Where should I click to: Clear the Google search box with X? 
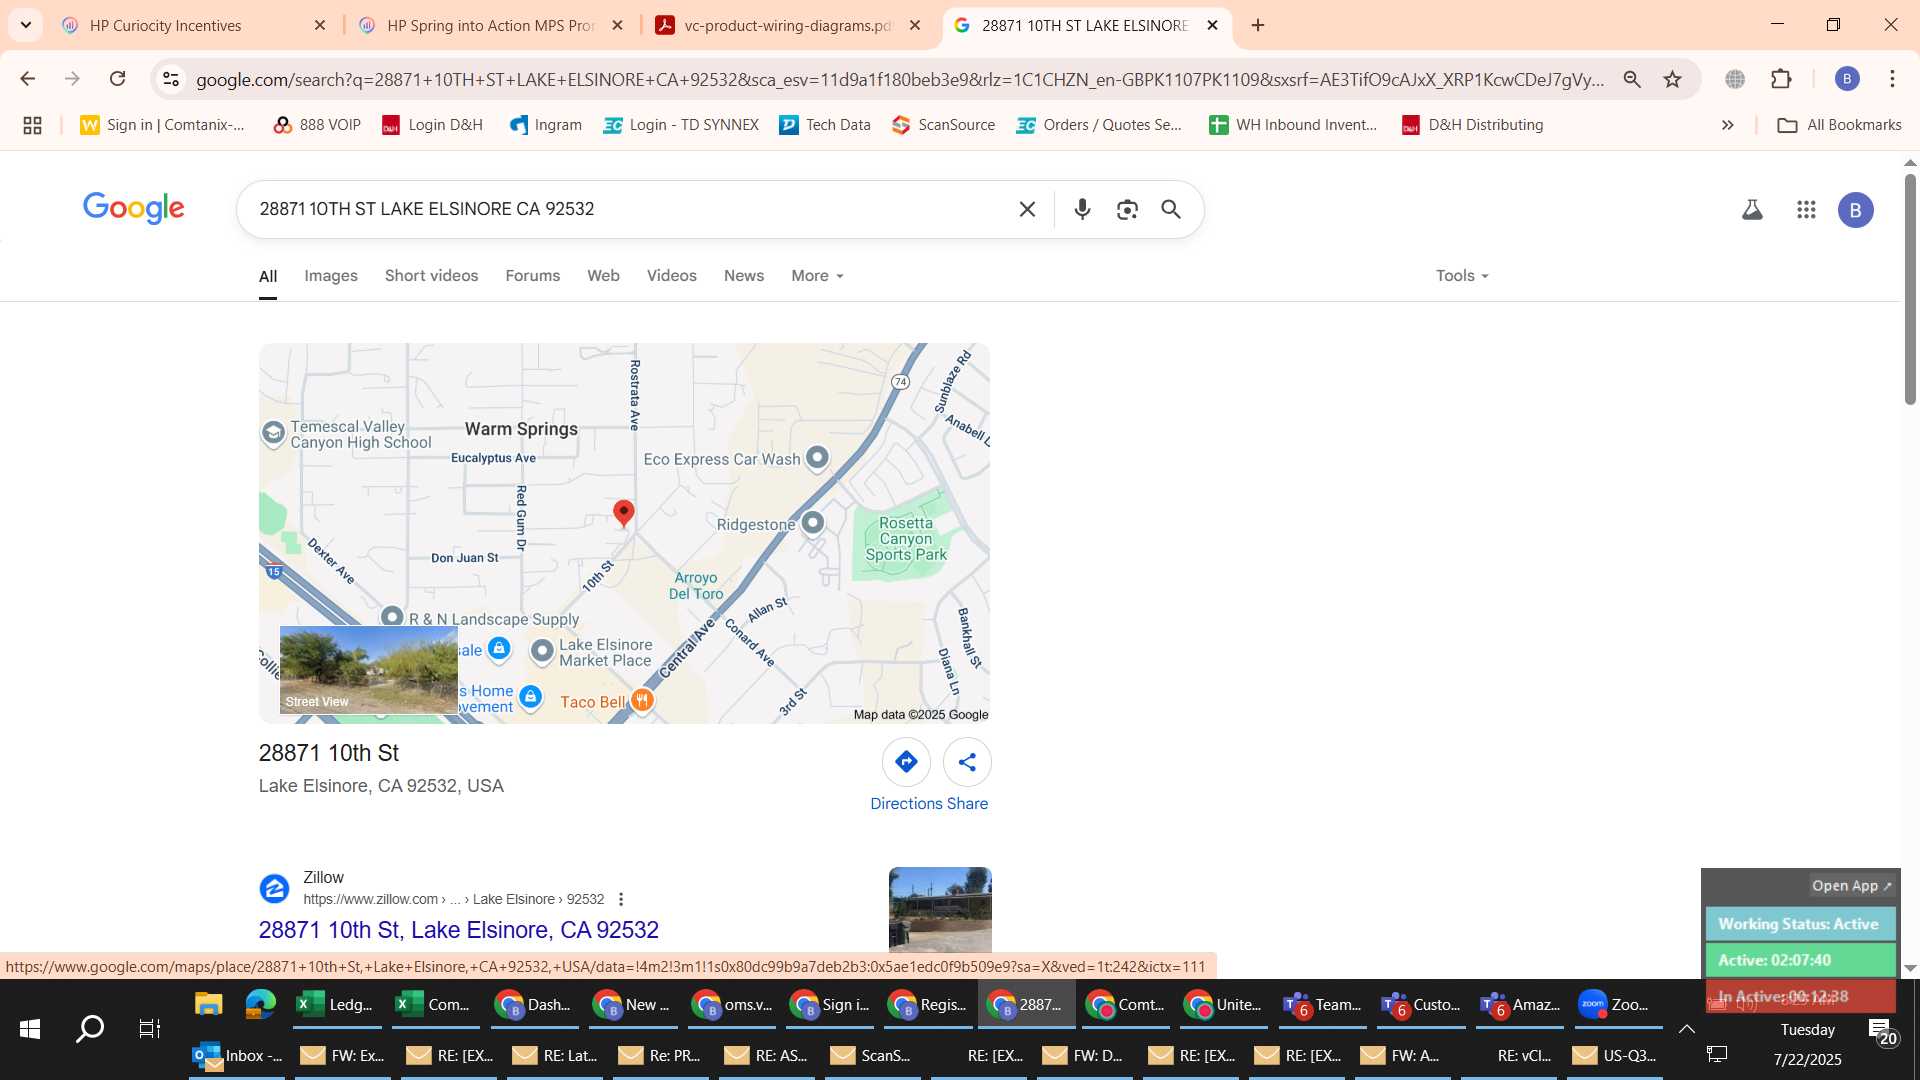[1027, 209]
